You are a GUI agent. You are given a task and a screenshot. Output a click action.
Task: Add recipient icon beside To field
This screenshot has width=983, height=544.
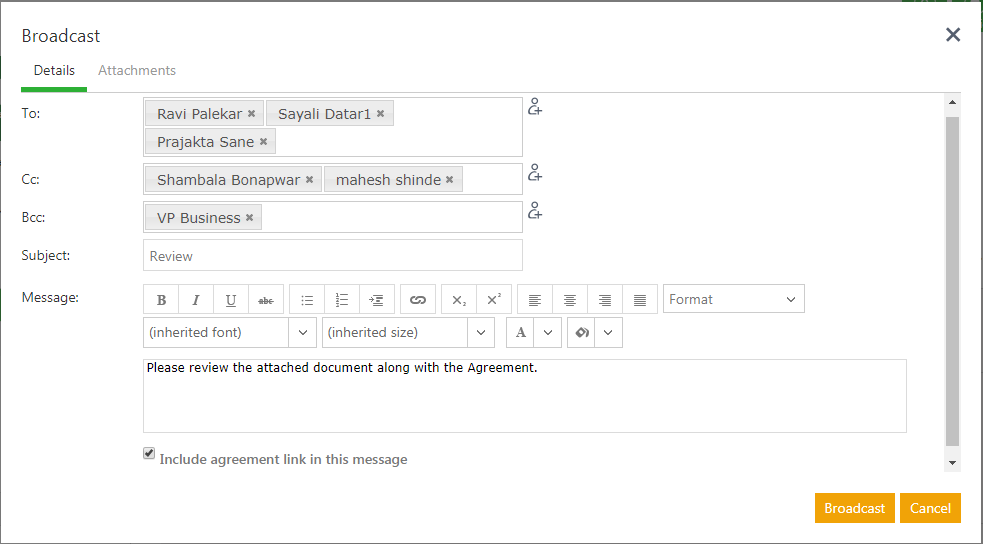pos(535,107)
